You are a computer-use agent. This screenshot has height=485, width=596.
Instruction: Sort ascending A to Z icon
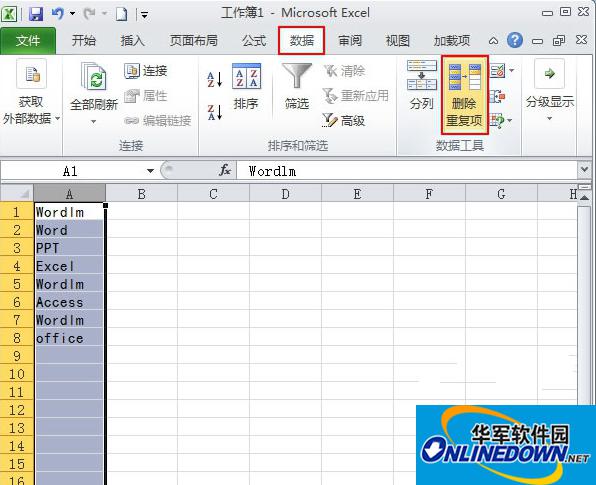click(x=215, y=79)
